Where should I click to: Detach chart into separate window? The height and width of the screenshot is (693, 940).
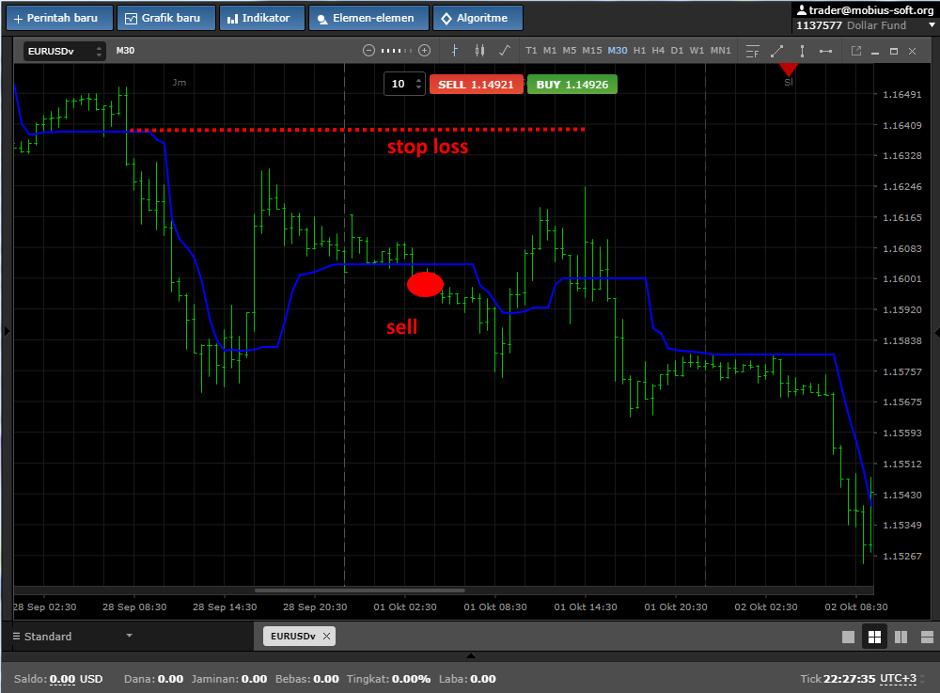(856, 52)
